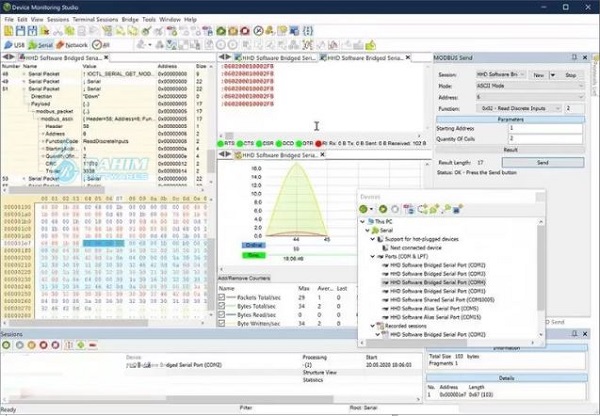Toggle the Packets Total/sec counter checkbox
Viewport: 600px width, 416px height.
(x=222, y=297)
